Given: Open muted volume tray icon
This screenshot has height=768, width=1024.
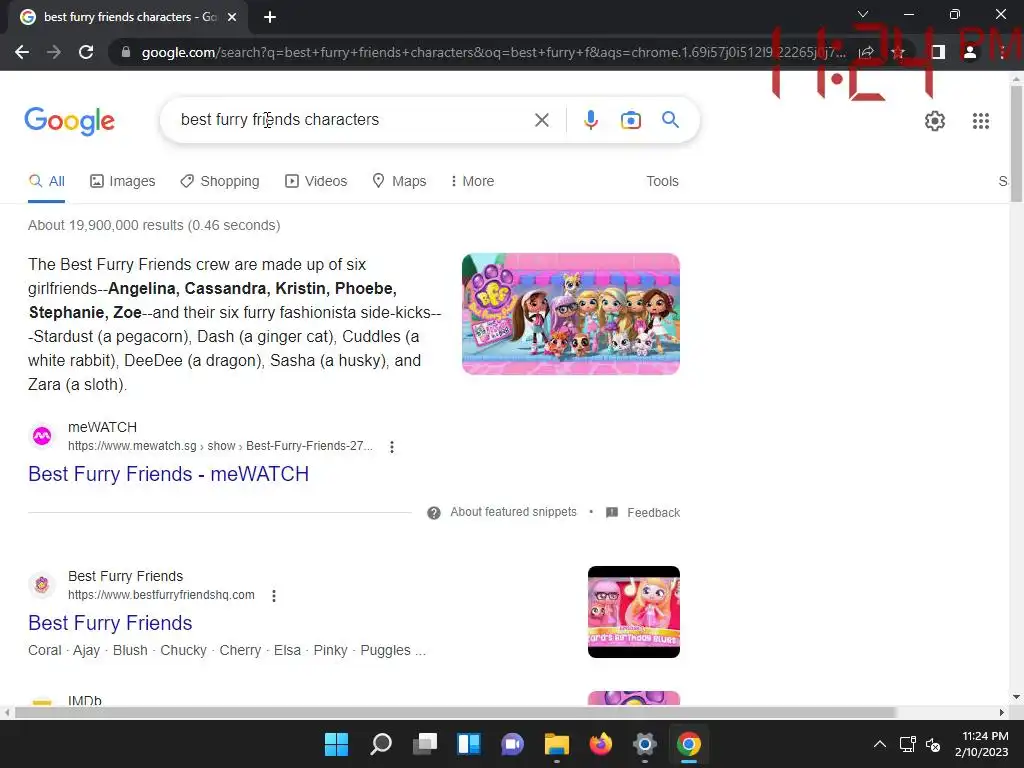Looking at the screenshot, I should (933, 744).
